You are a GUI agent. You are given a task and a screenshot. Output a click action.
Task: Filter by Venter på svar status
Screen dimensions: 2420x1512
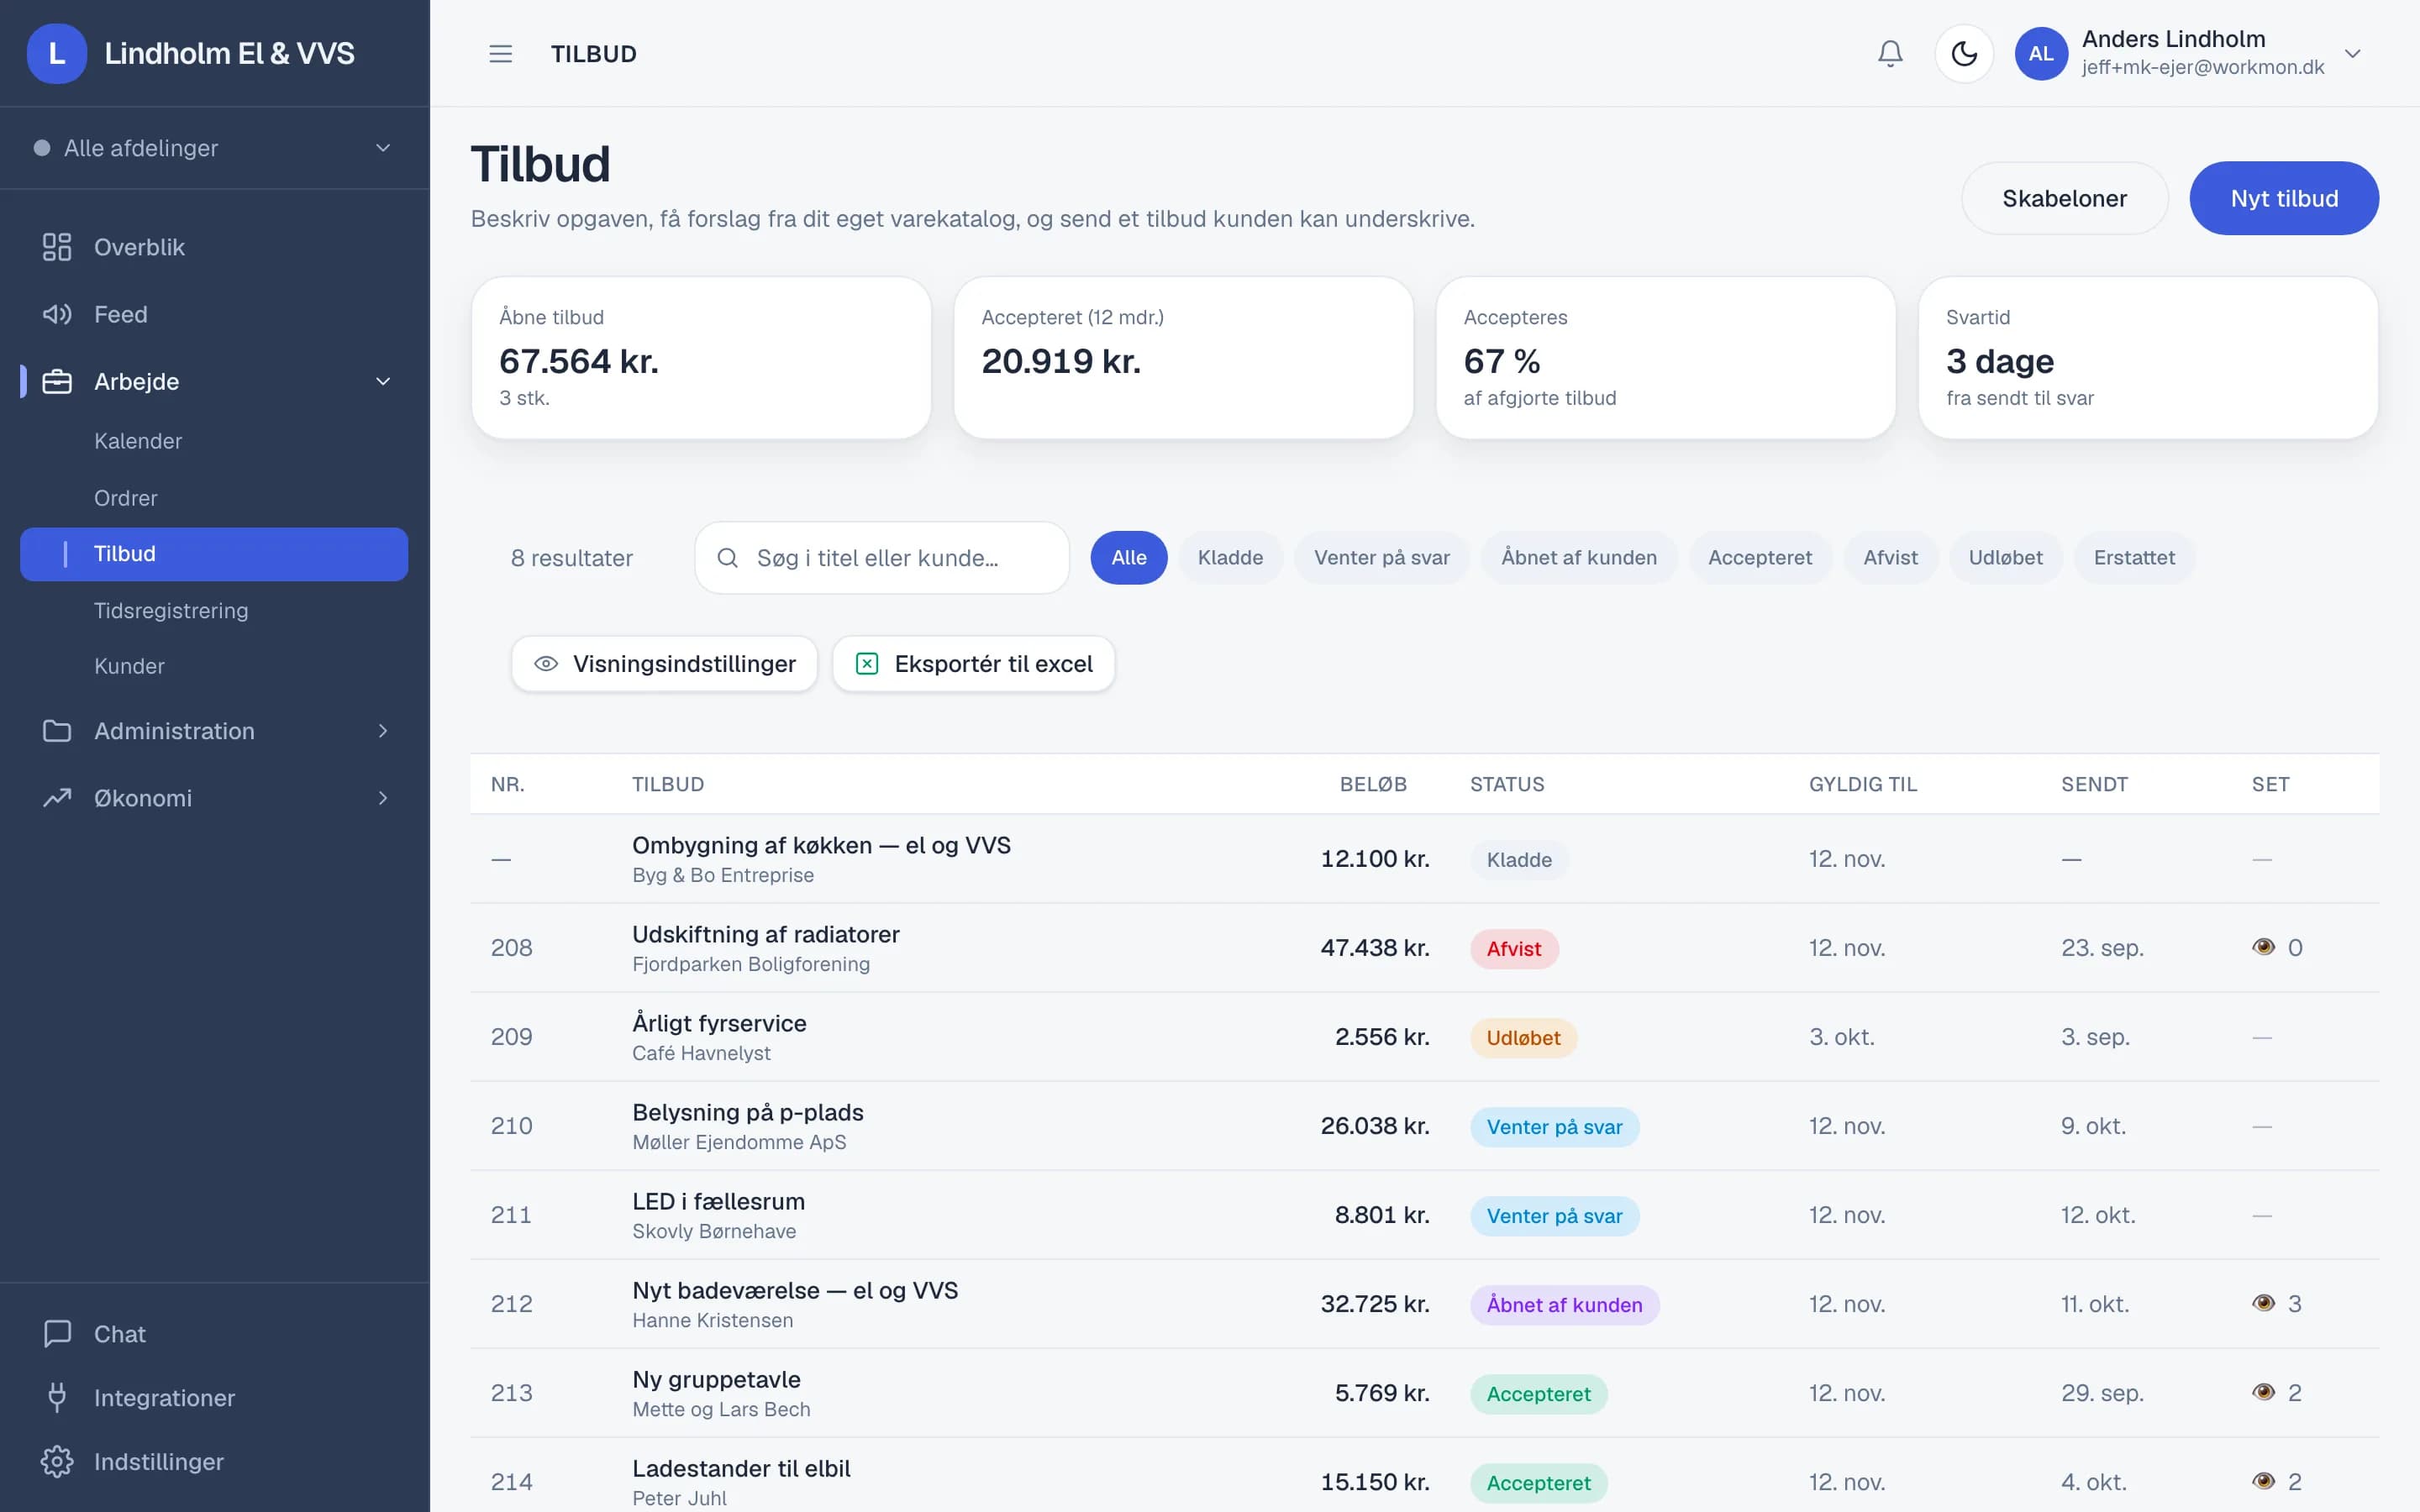click(1381, 558)
